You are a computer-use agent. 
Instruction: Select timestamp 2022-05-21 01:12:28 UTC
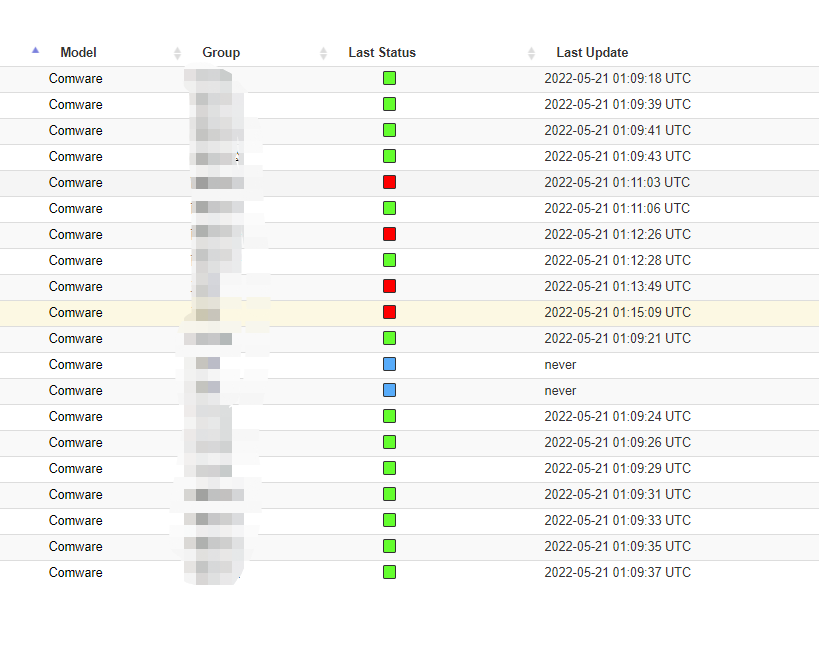(x=617, y=261)
